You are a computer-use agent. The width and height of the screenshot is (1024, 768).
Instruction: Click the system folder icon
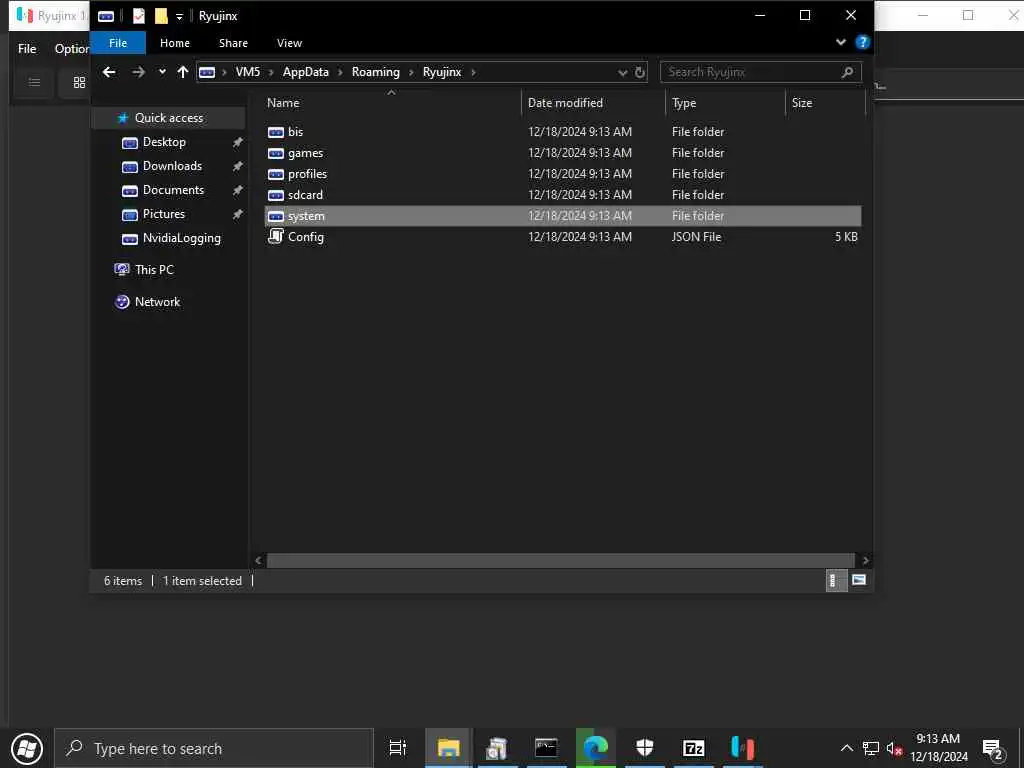276,216
